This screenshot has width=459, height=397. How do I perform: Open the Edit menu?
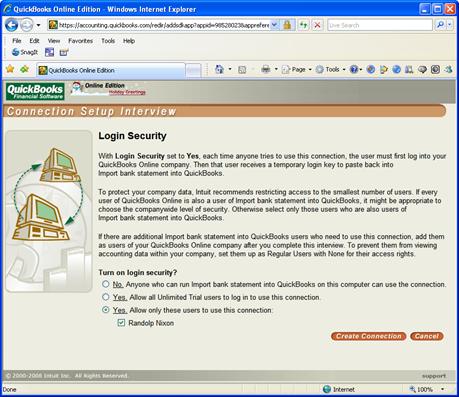click(34, 41)
